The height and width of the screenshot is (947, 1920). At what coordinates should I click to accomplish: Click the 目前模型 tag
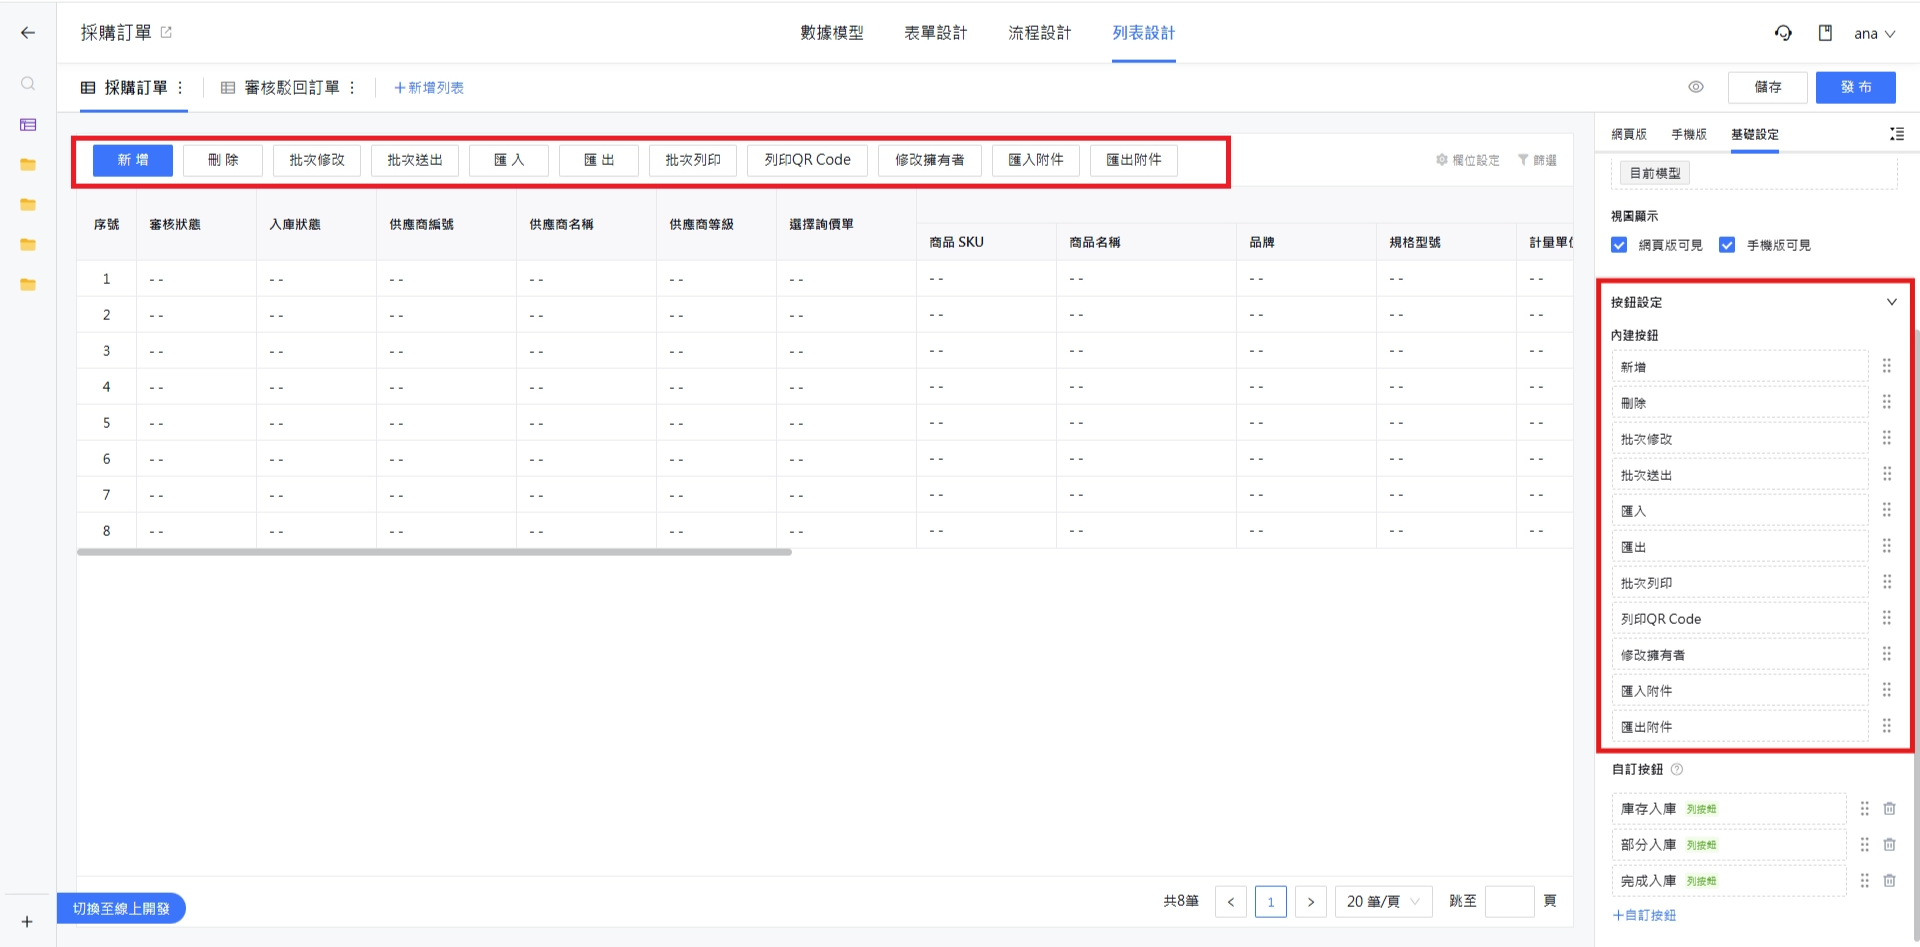(1655, 173)
